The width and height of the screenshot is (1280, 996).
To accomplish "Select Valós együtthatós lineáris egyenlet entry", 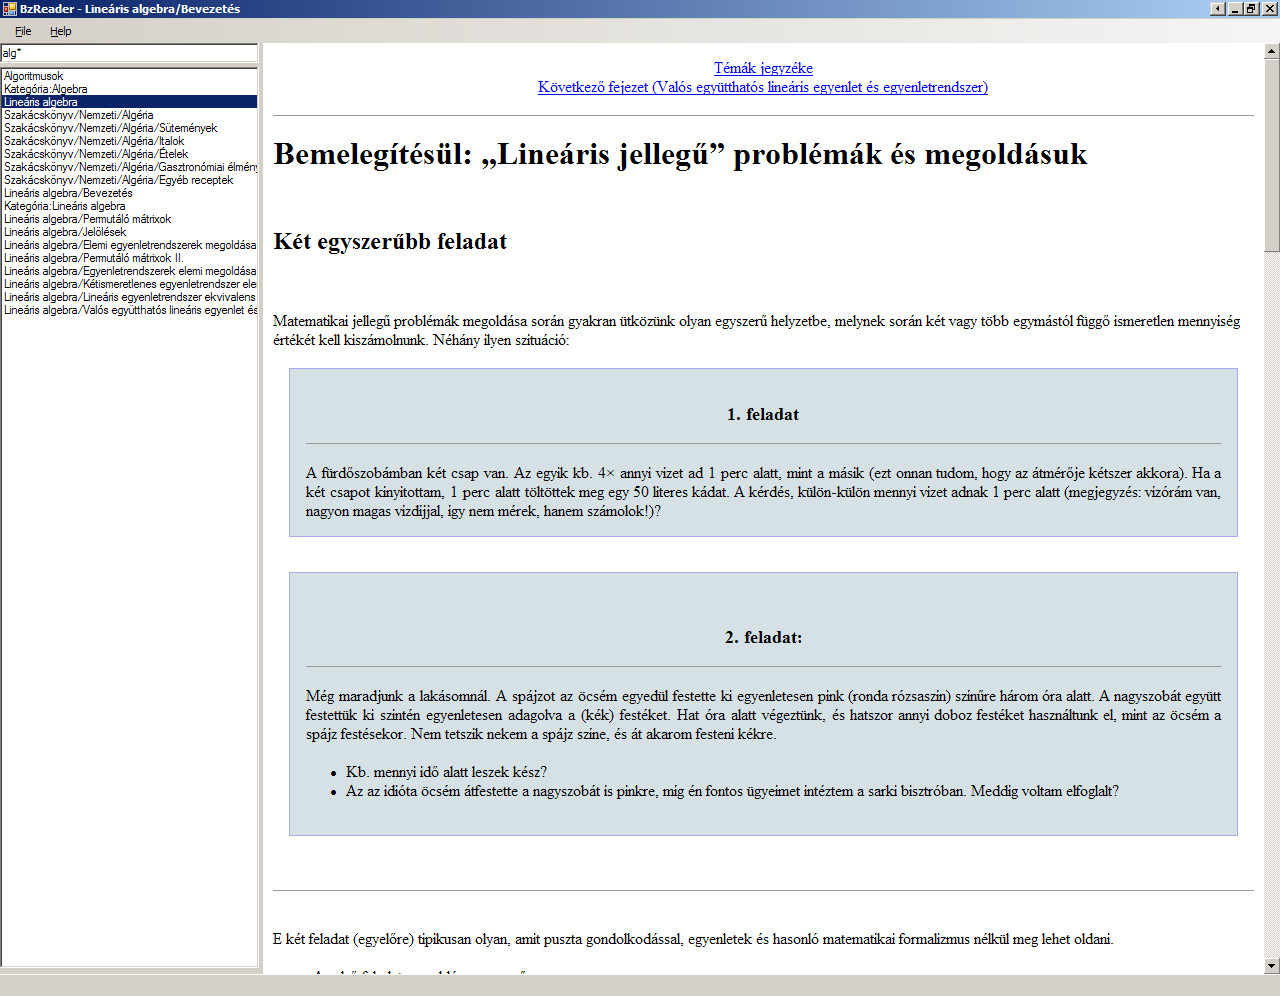I will (x=130, y=310).
